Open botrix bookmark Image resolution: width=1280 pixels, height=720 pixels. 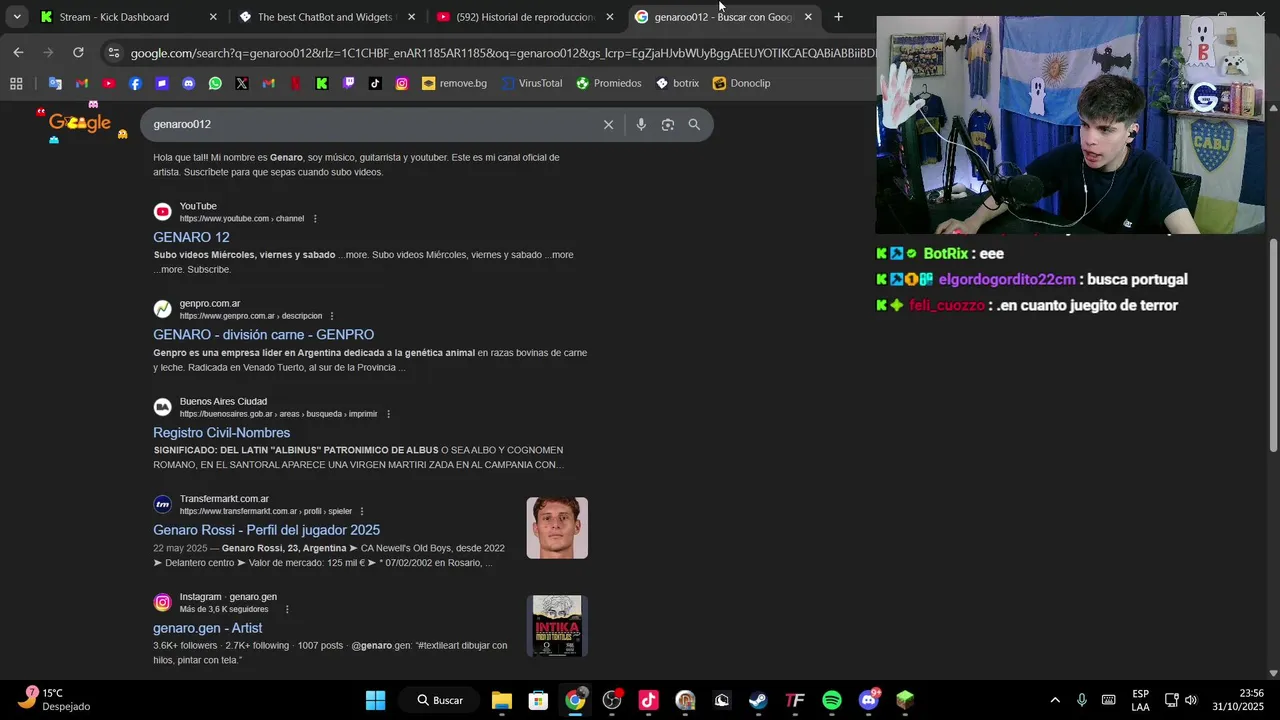(x=677, y=83)
